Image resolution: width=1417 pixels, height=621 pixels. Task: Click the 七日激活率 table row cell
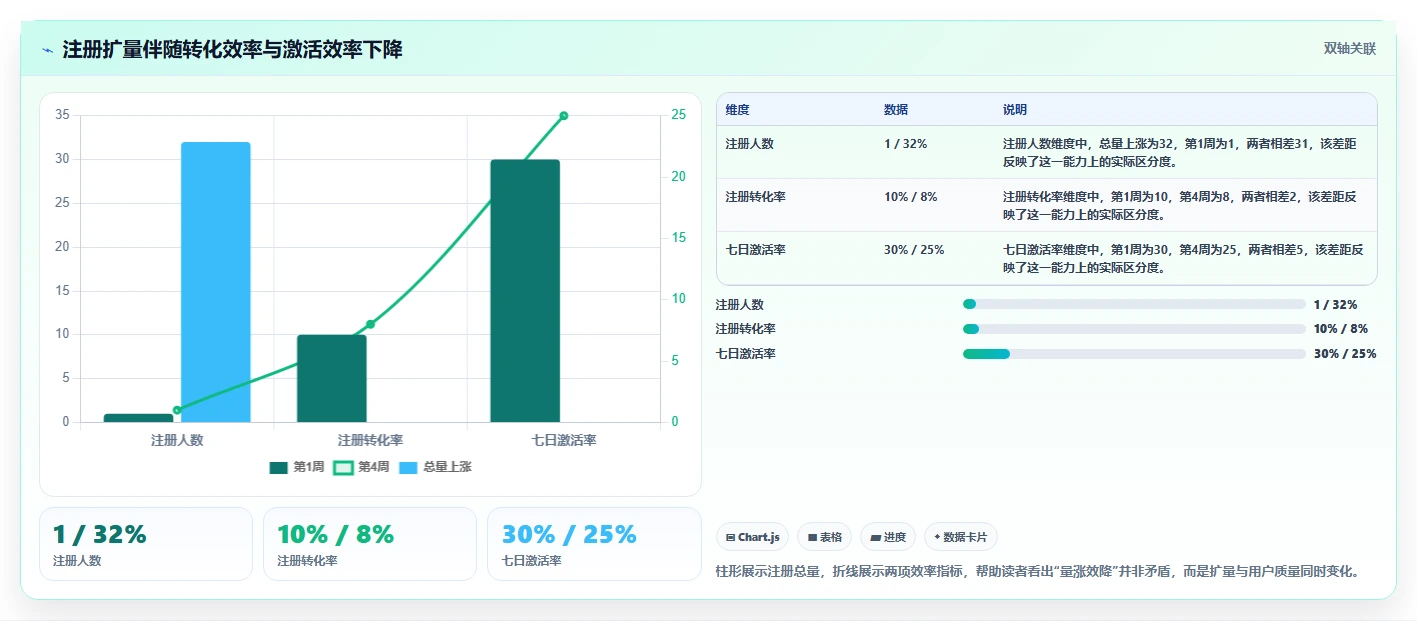click(756, 250)
